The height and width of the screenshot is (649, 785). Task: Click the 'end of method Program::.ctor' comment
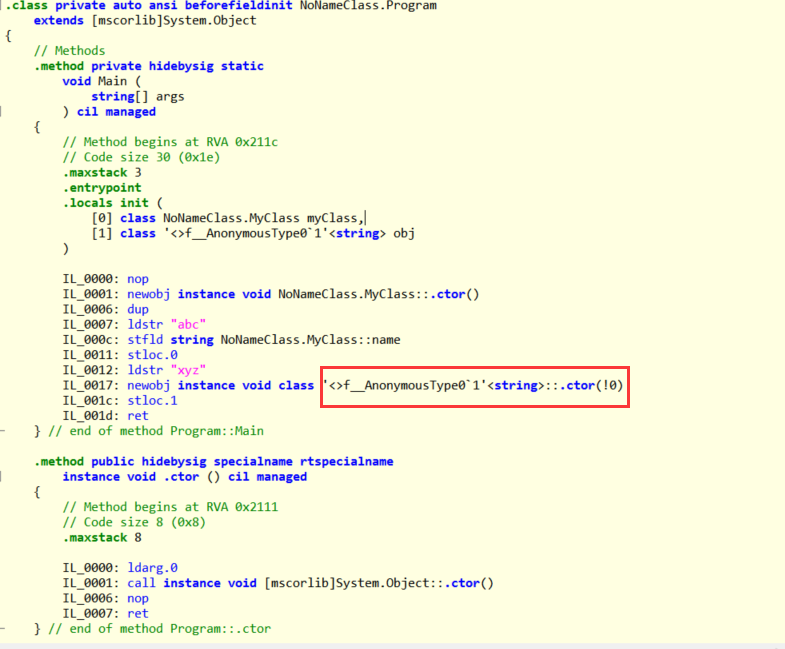pyautogui.click(x=160, y=629)
